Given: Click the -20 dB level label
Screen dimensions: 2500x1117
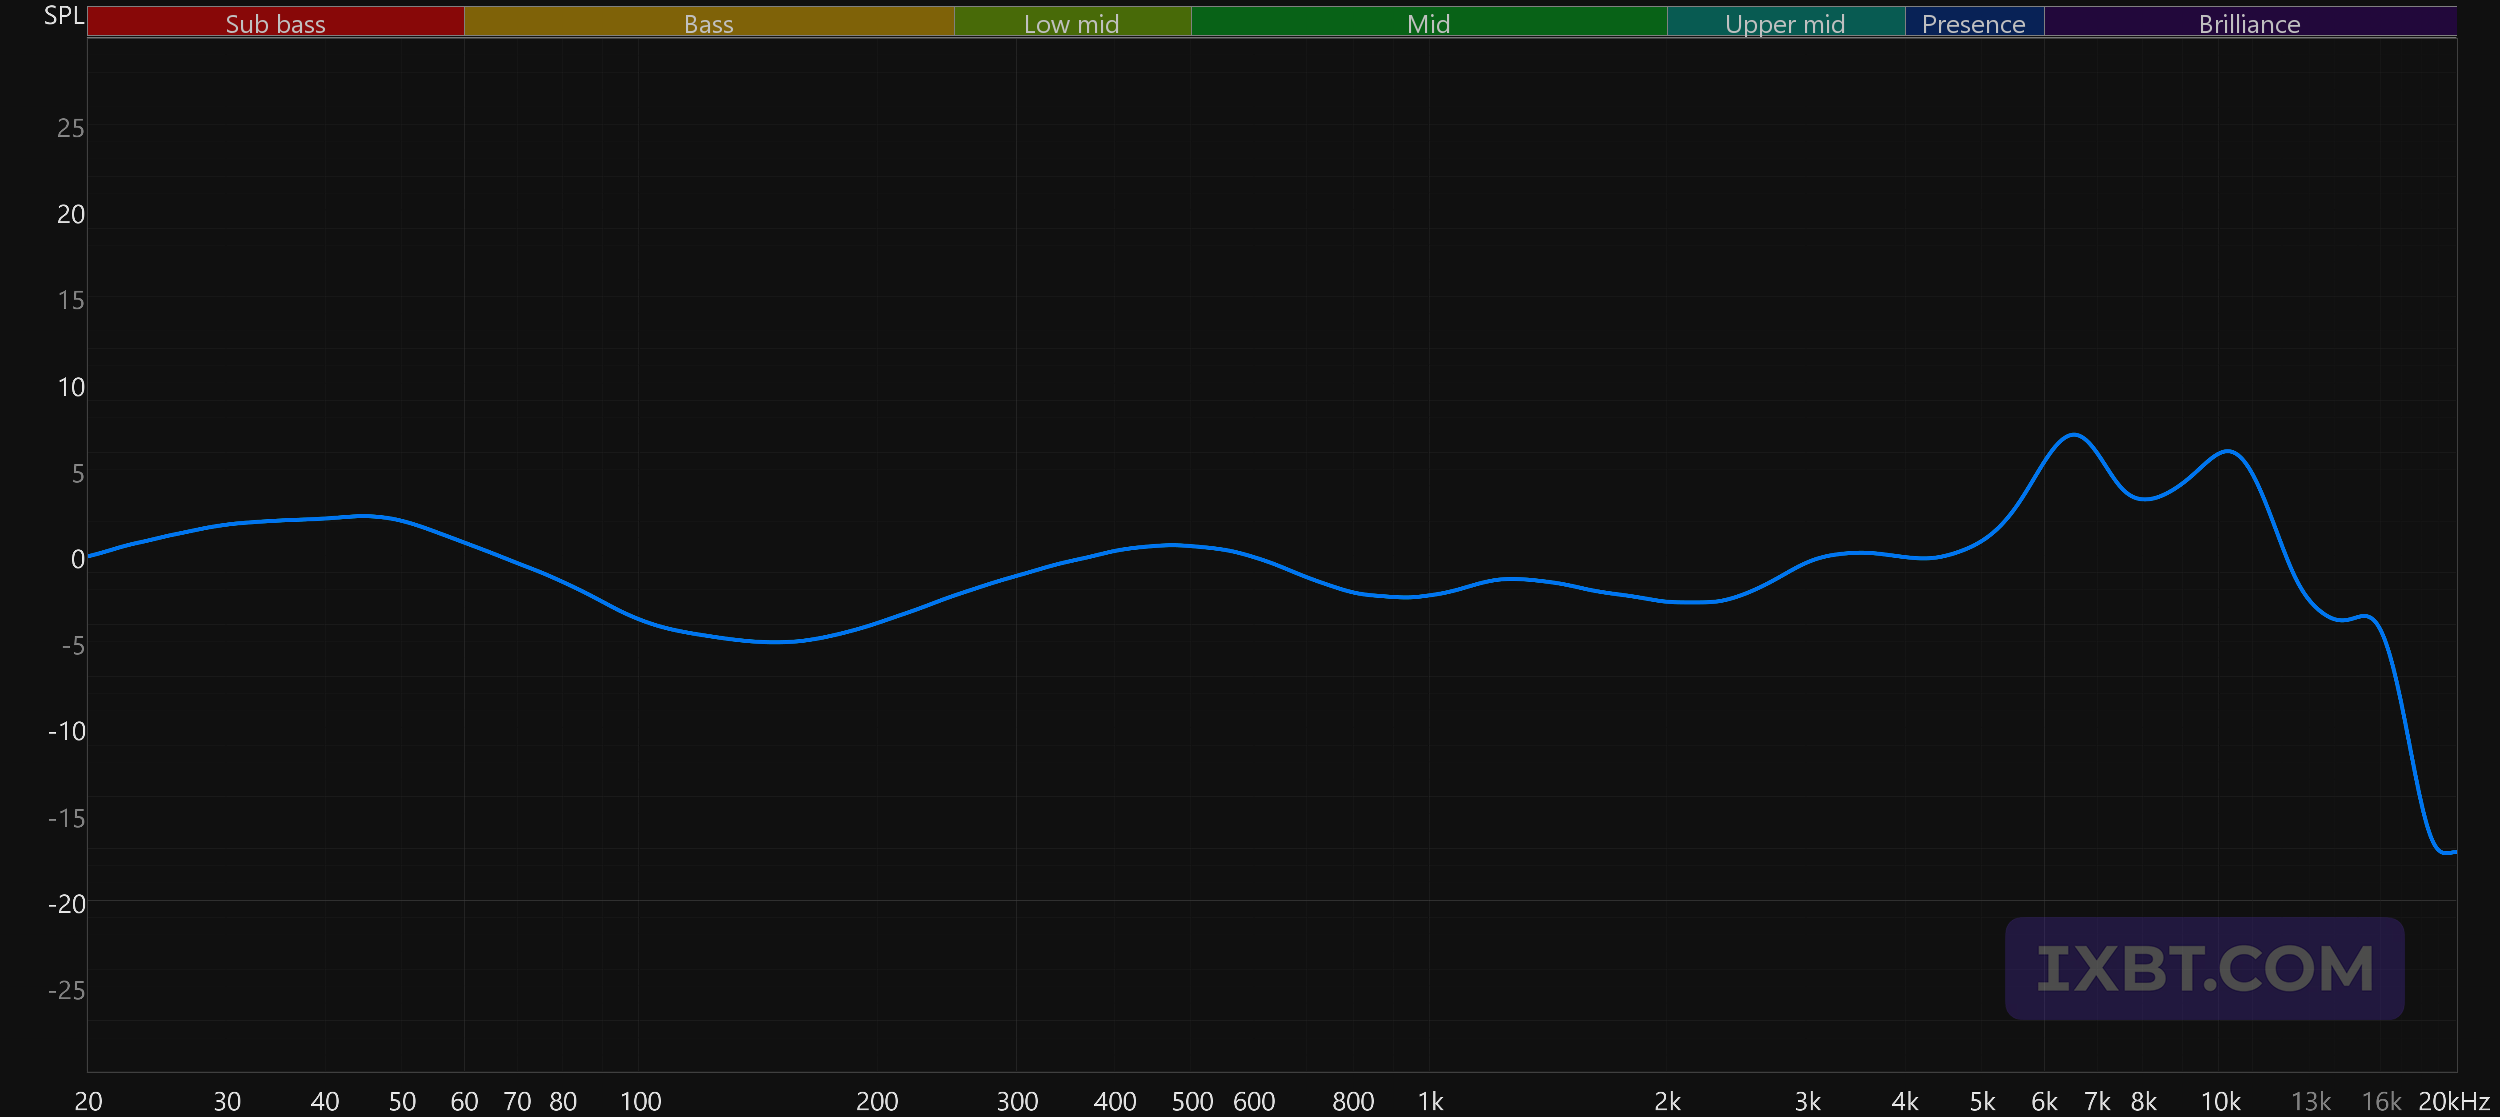Looking at the screenshot, I should coord(66,904).
